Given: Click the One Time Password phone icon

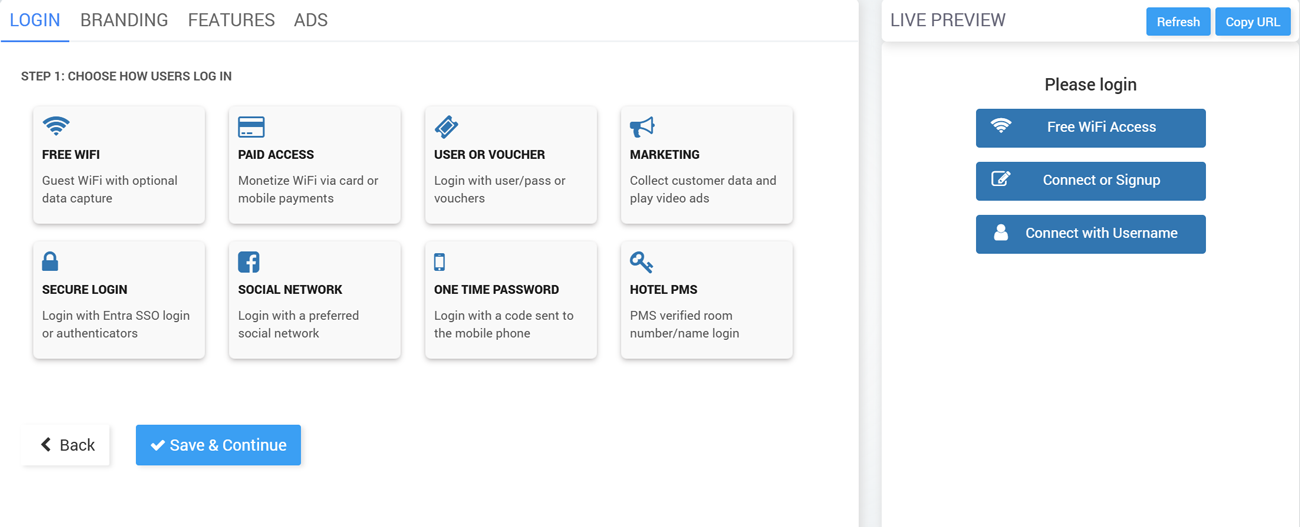Looking at the screenshot, I should (x=439, y=262).
